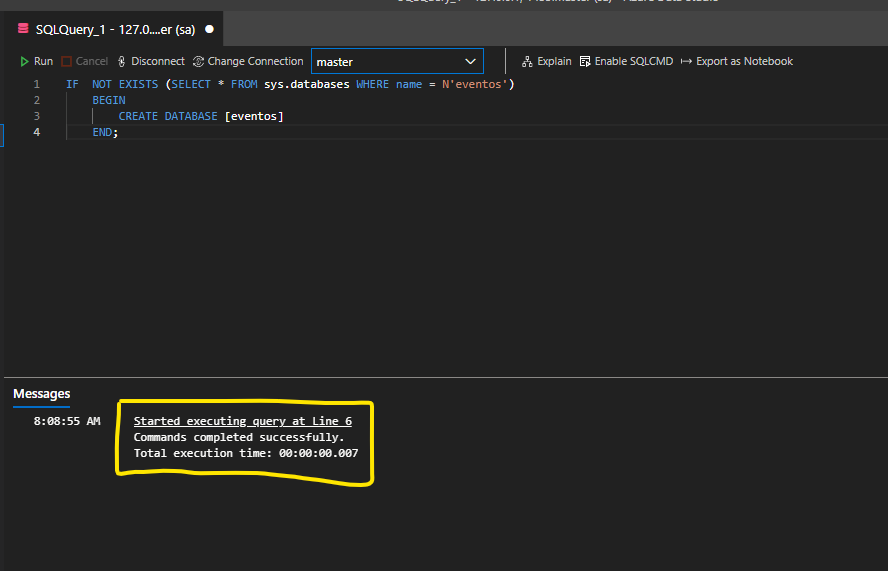Screen dimensions: 888x571
Task: Click line number 1 in the gutter
Action: (x=37, y=84)
